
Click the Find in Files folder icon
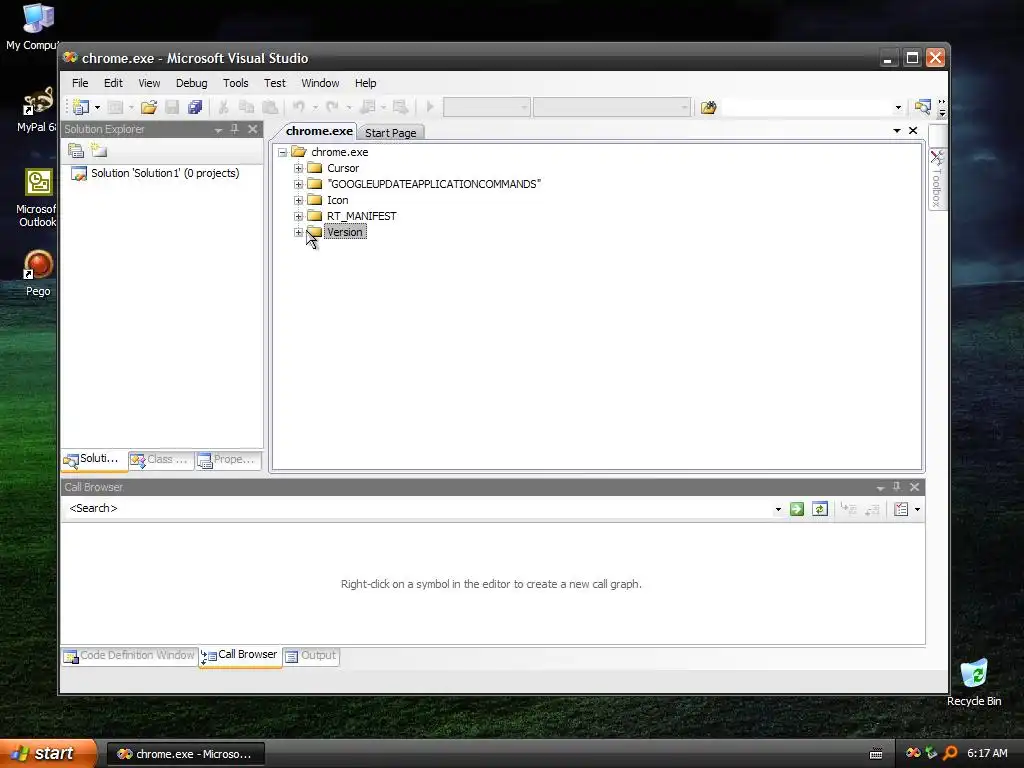coord(708,107)
